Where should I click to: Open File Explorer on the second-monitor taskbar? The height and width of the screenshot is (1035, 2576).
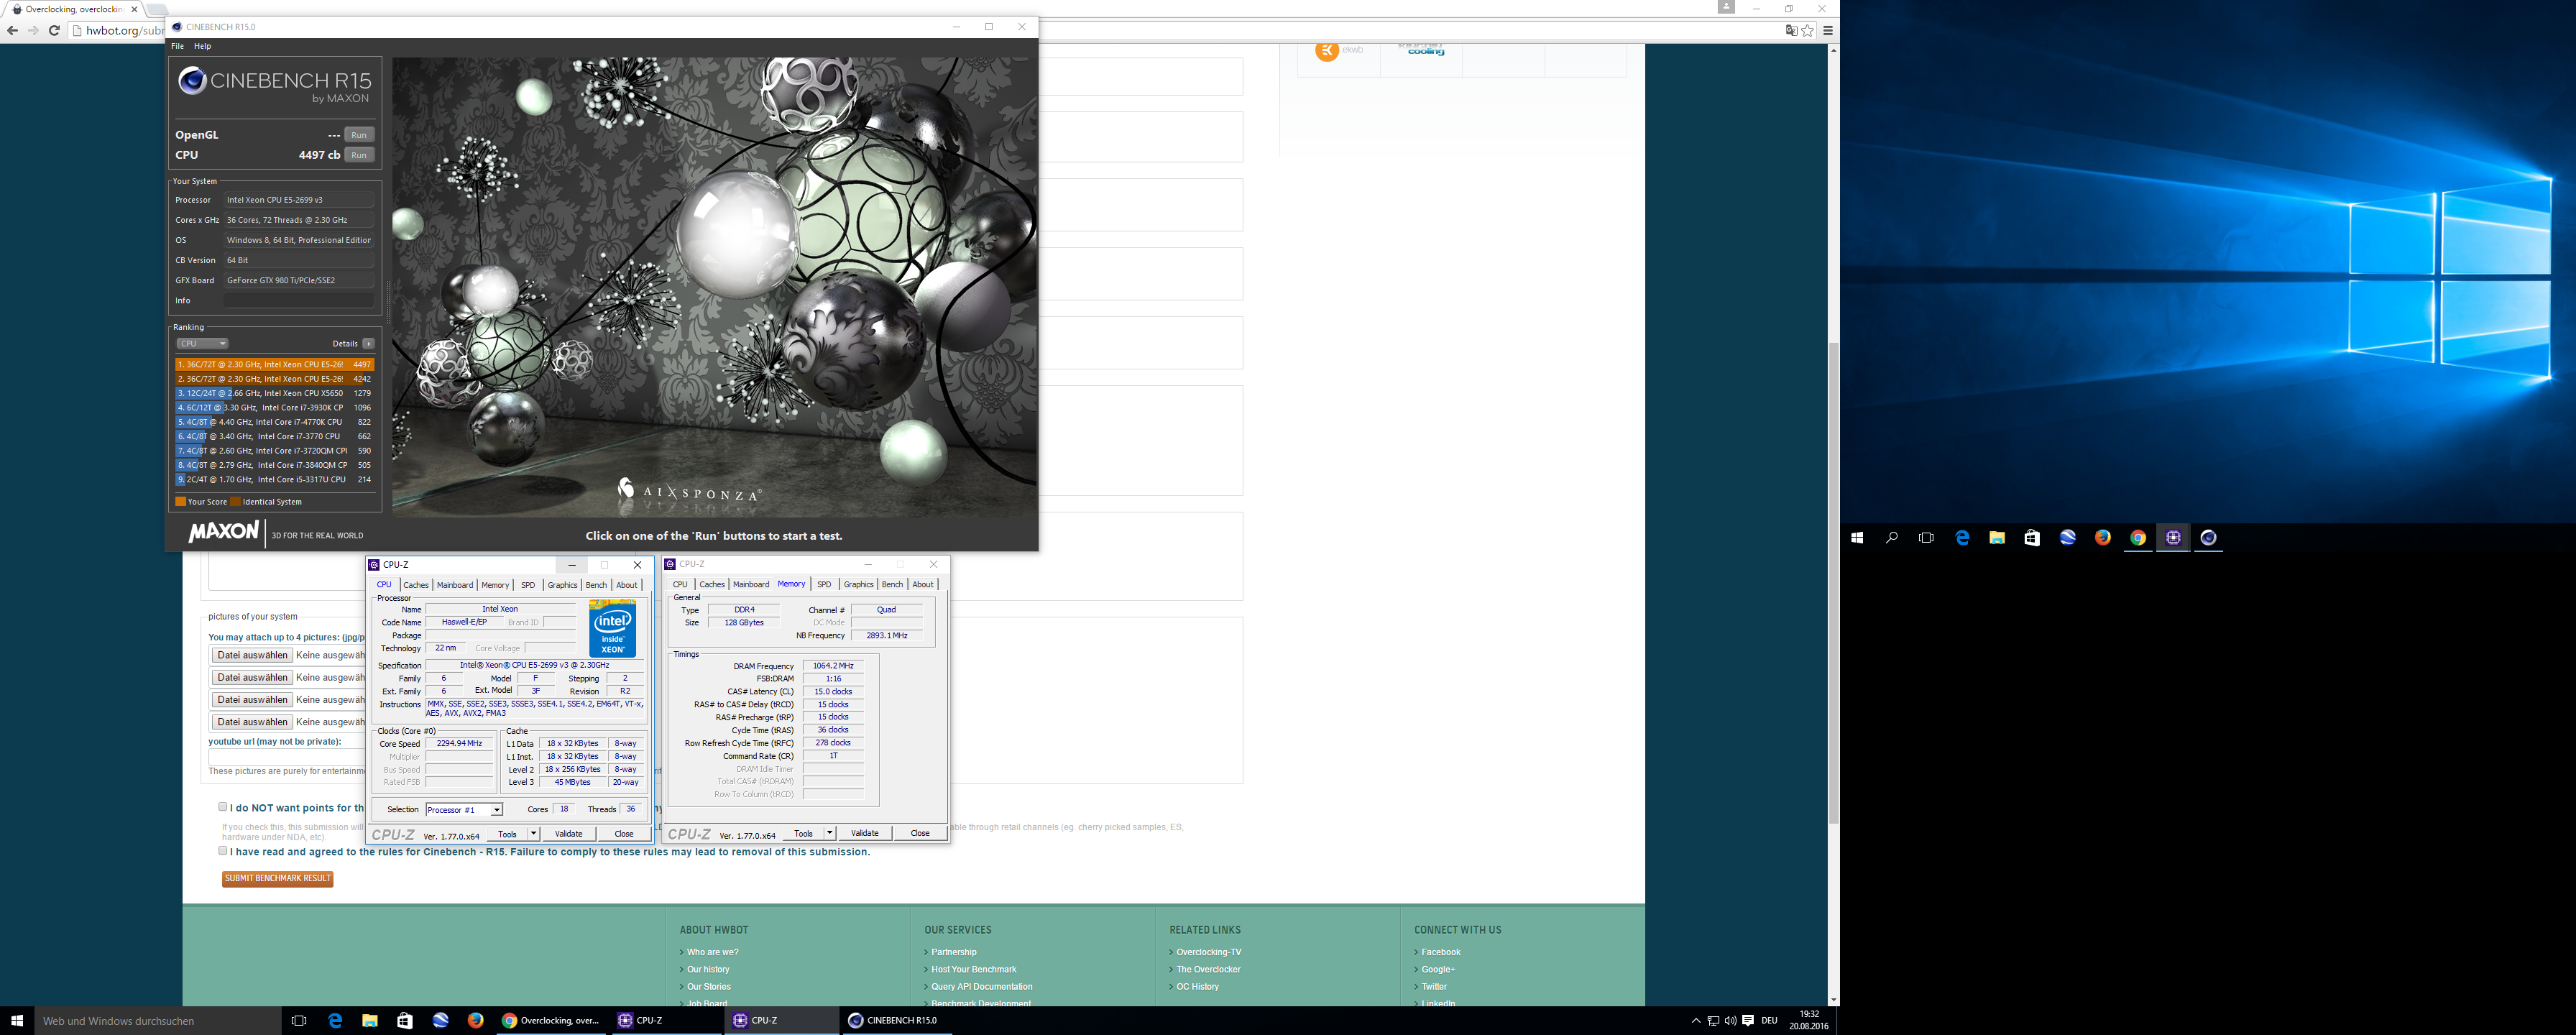point(1997,538)
